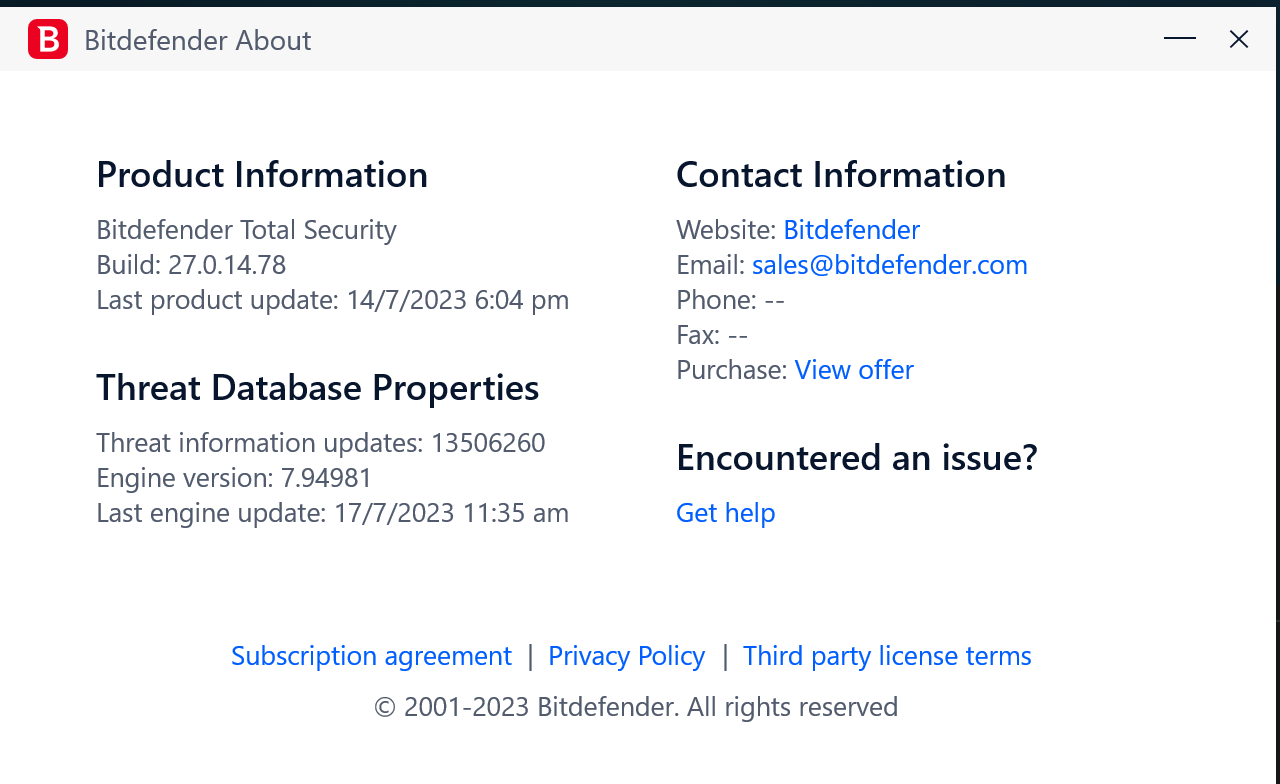Click the Last engine update line

[332, 513]
